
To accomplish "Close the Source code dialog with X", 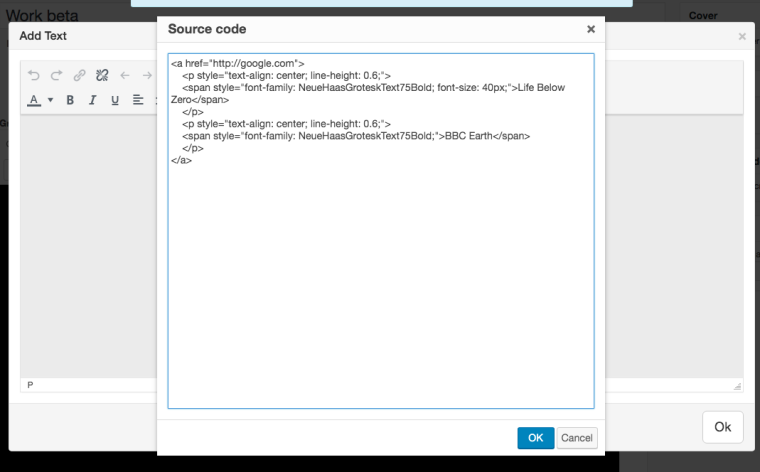I will point(591,29).
